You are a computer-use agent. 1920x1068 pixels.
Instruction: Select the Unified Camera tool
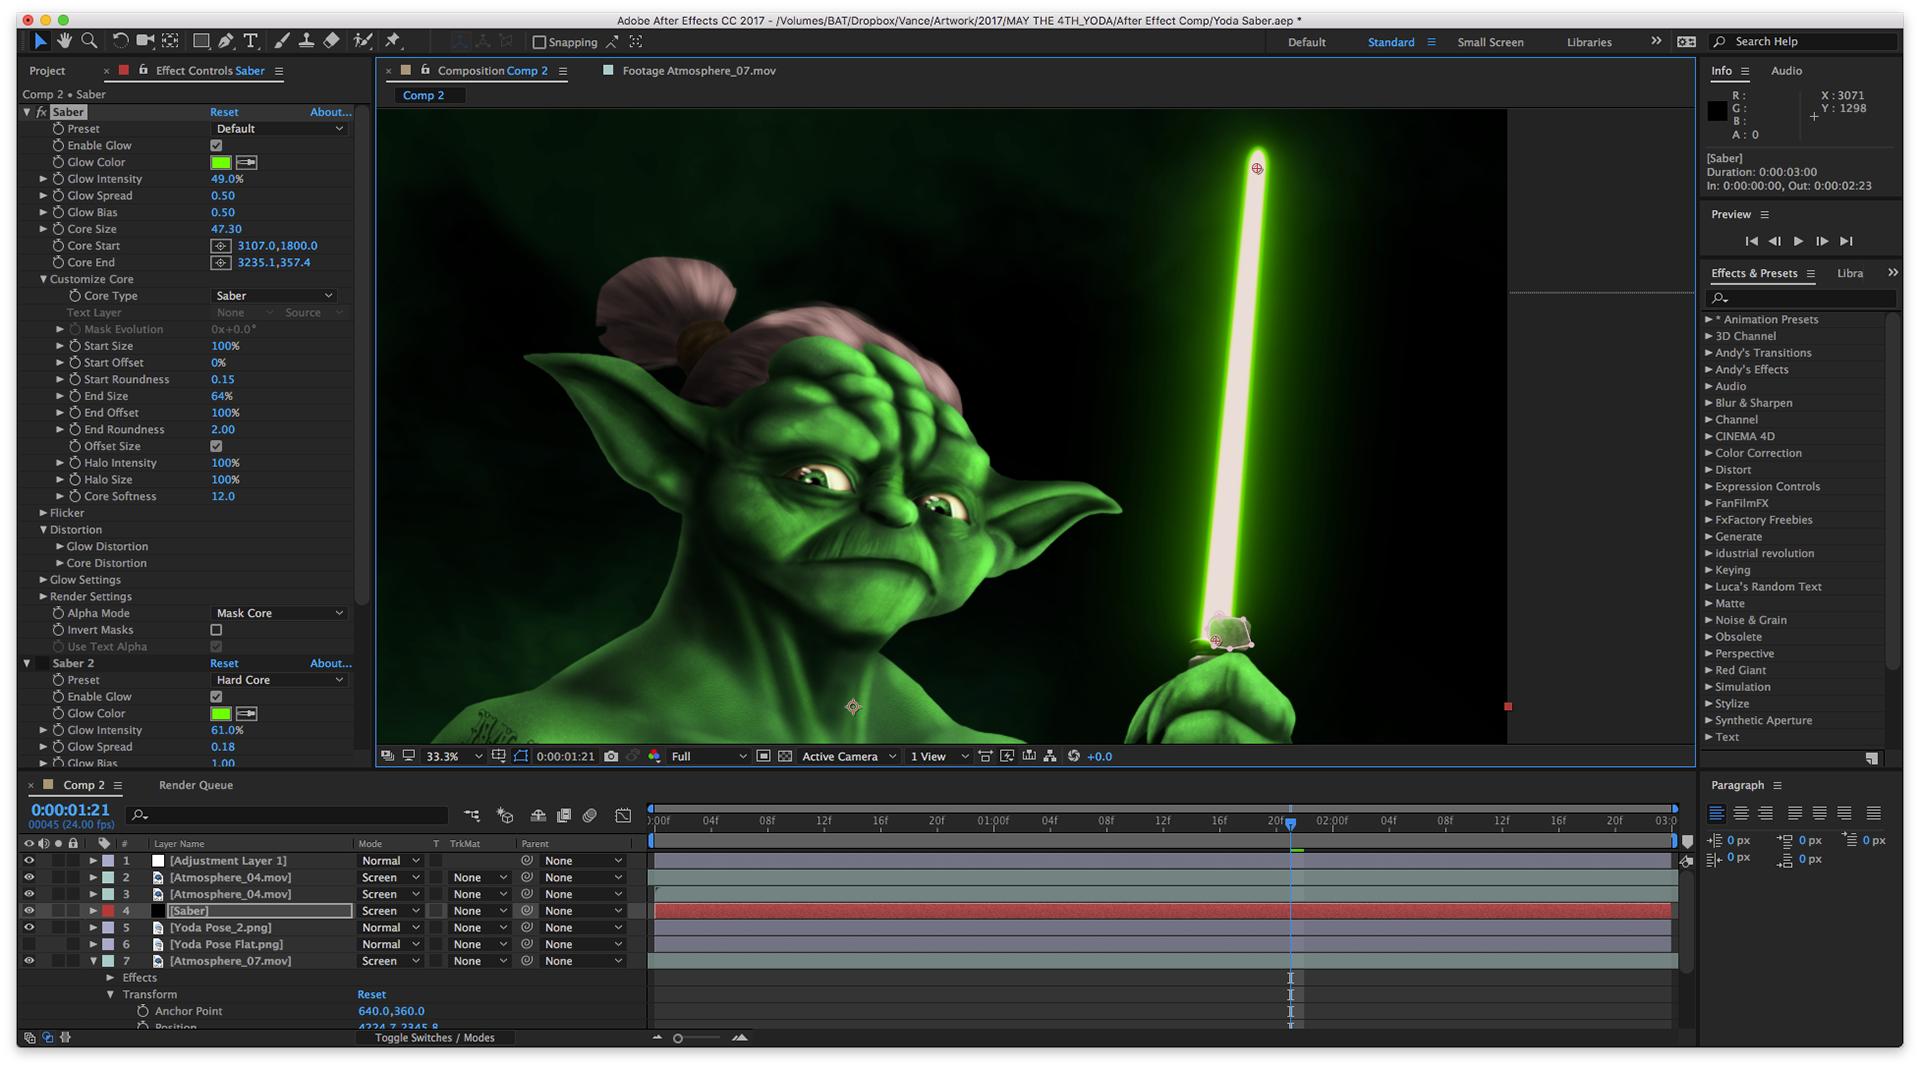coord(145,41)
